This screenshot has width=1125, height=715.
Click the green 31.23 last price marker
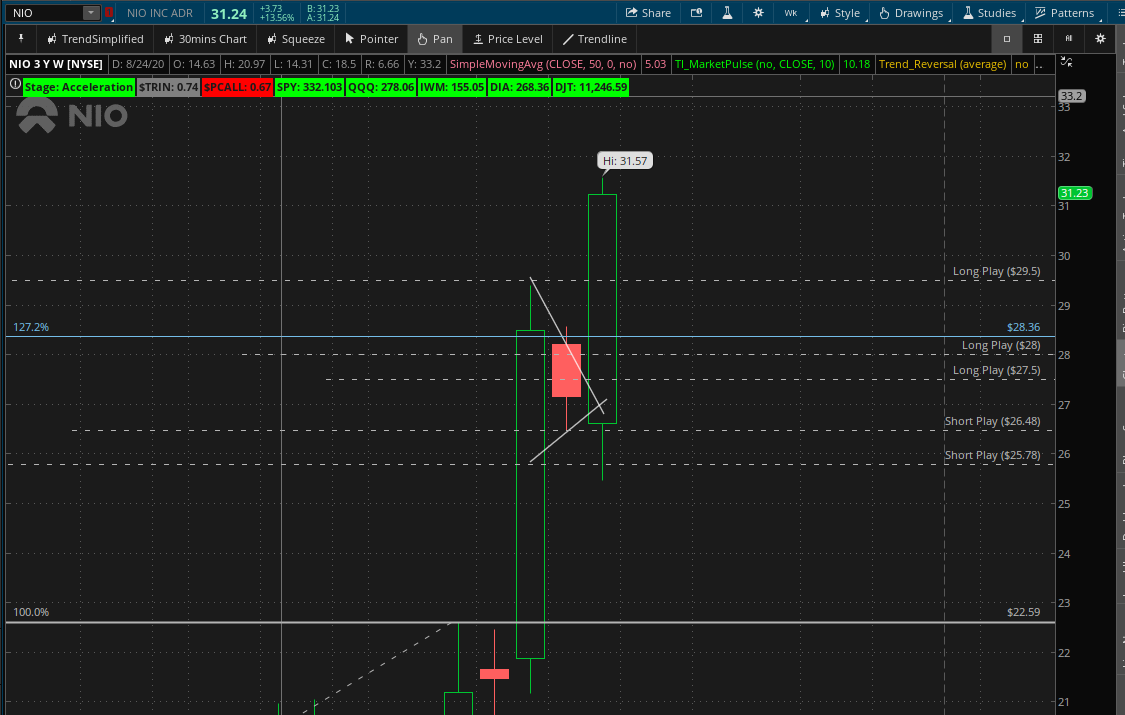pyautogui.click(x=1075, y=193)
